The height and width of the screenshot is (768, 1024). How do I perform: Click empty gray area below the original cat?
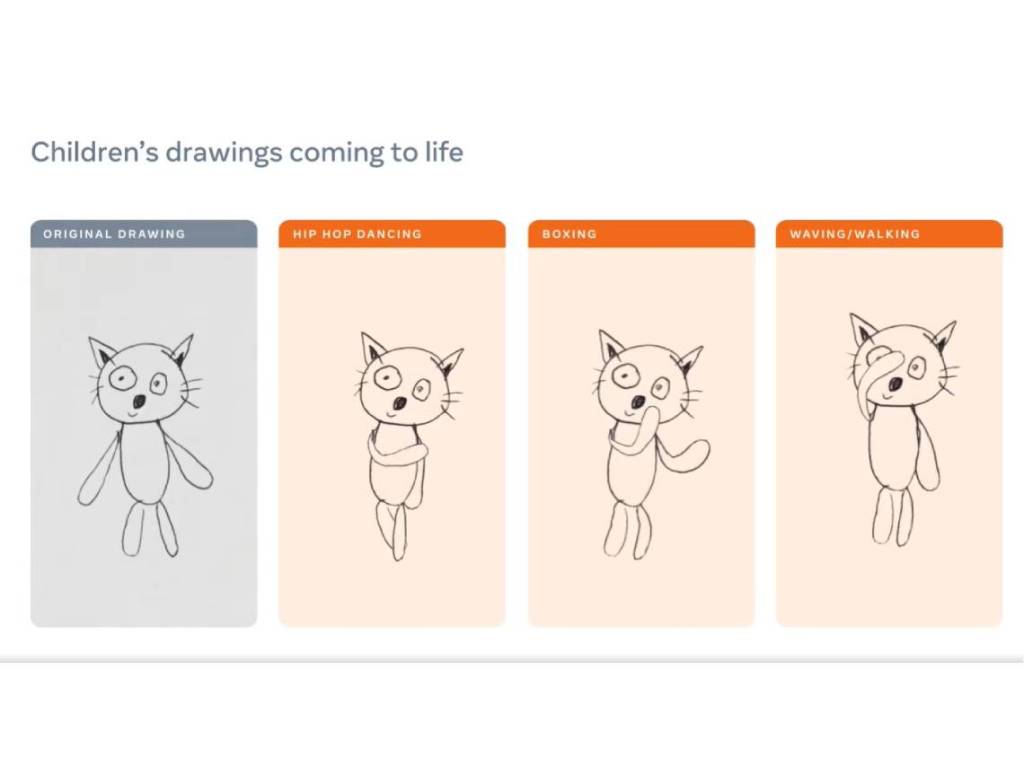pos(144,593)
